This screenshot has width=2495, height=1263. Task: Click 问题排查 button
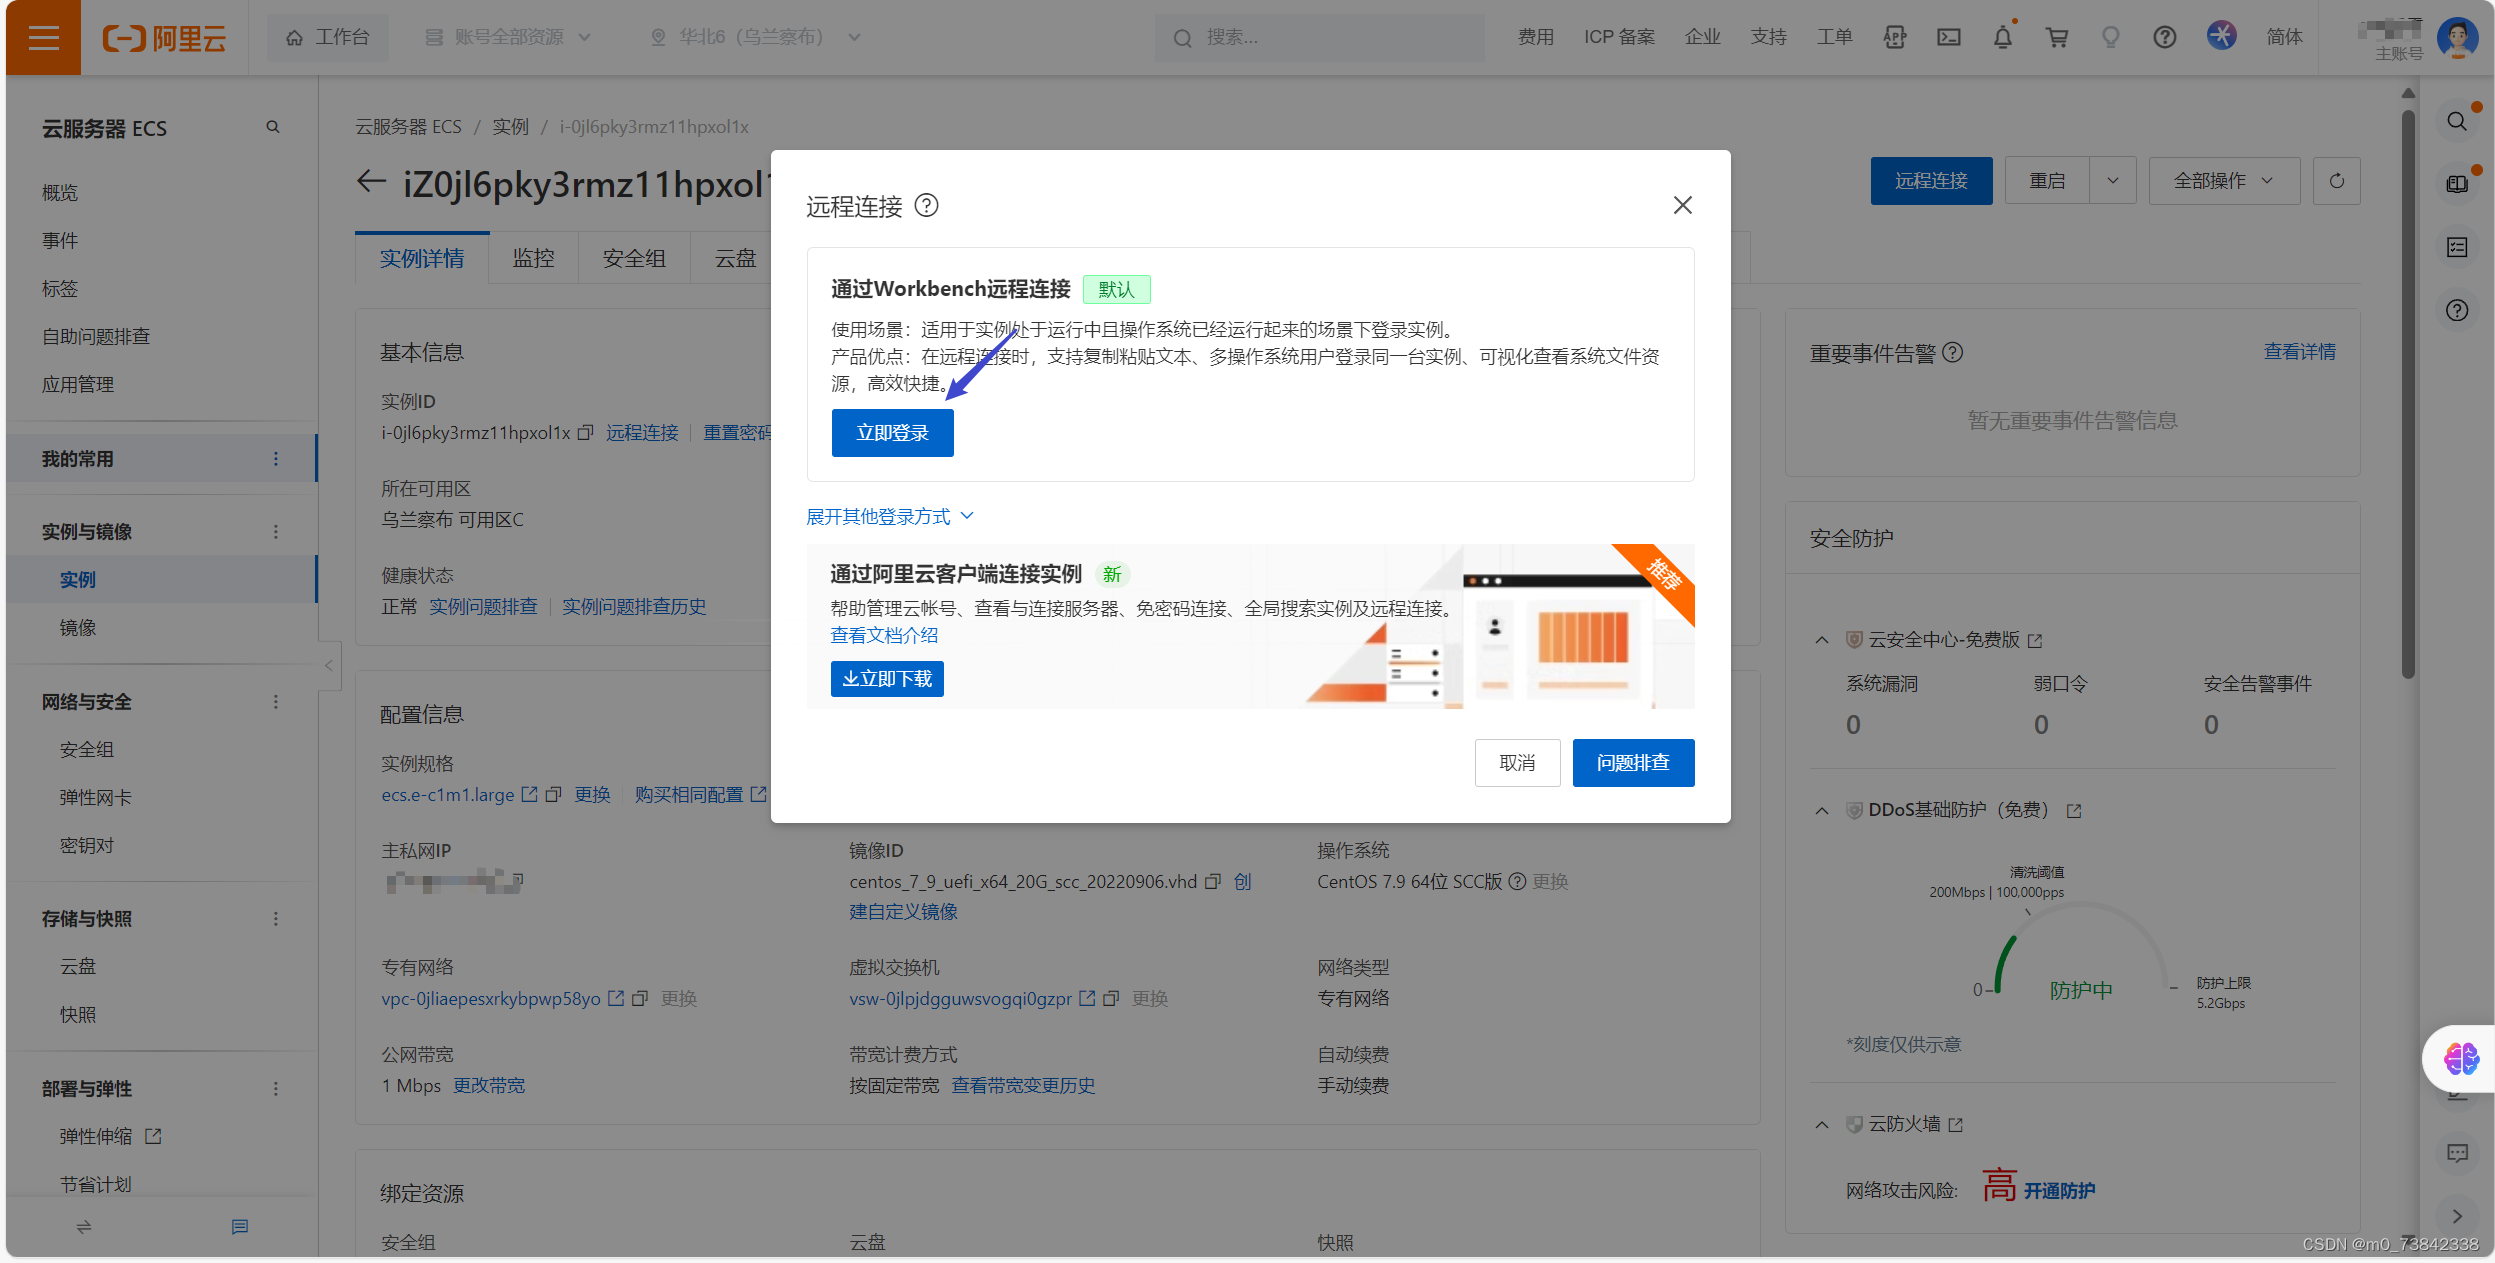(1633, 763)
